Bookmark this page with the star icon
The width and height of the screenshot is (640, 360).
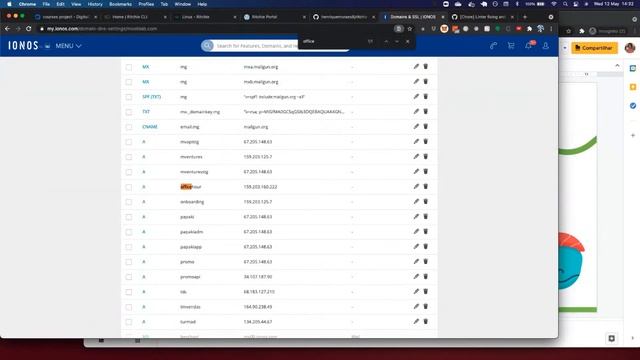[410, 29]
